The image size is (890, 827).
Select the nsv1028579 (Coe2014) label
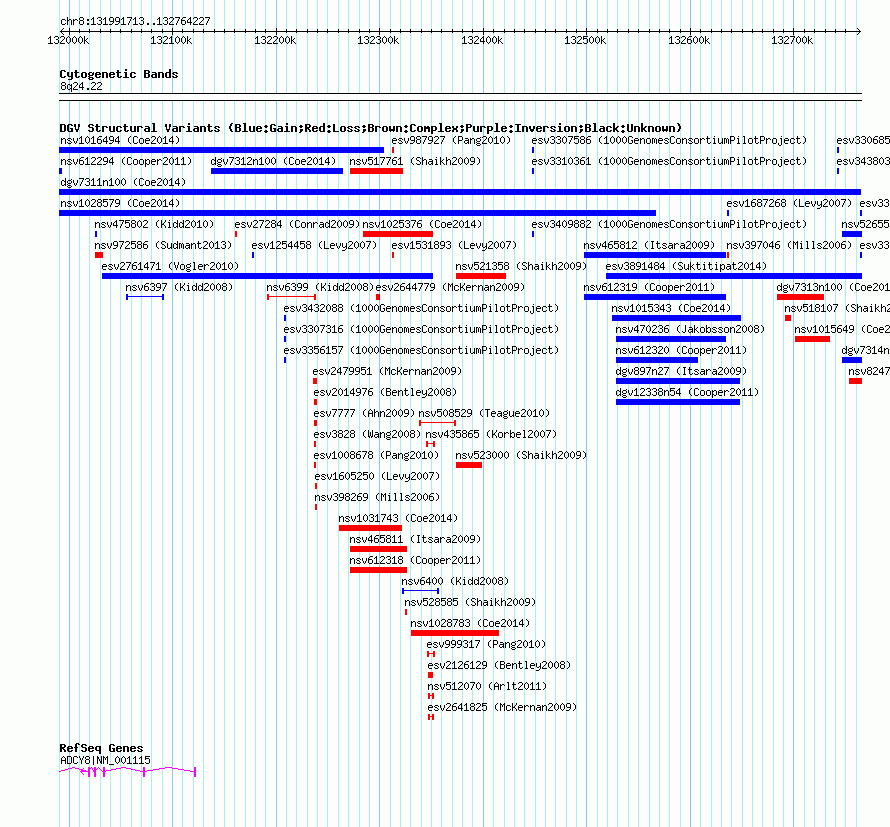[x=120, y=203]
